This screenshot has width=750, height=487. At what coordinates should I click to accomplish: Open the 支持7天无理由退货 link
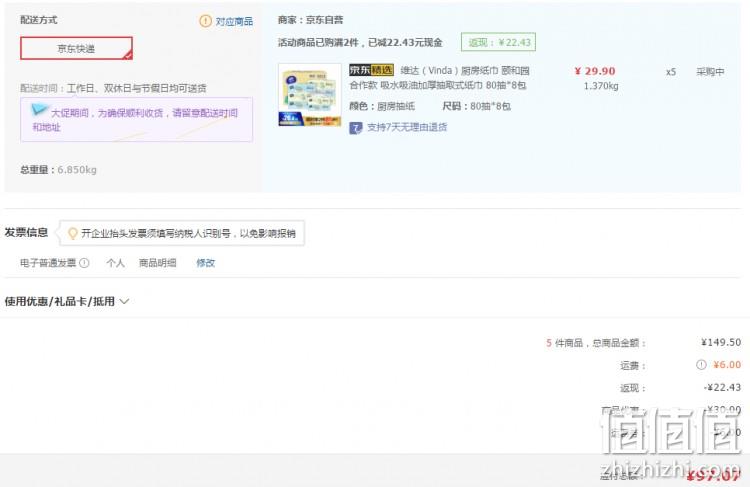click(x=407, y=127)
